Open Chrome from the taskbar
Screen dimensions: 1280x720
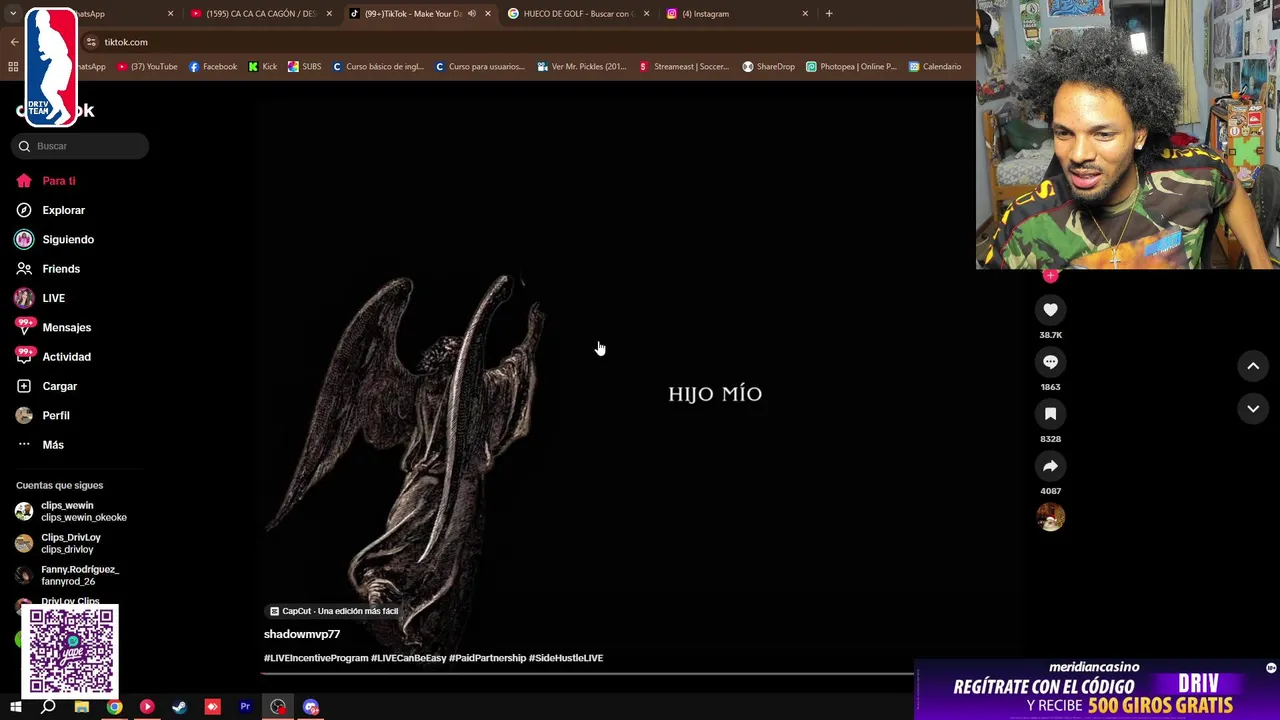[x=114, y=707]
